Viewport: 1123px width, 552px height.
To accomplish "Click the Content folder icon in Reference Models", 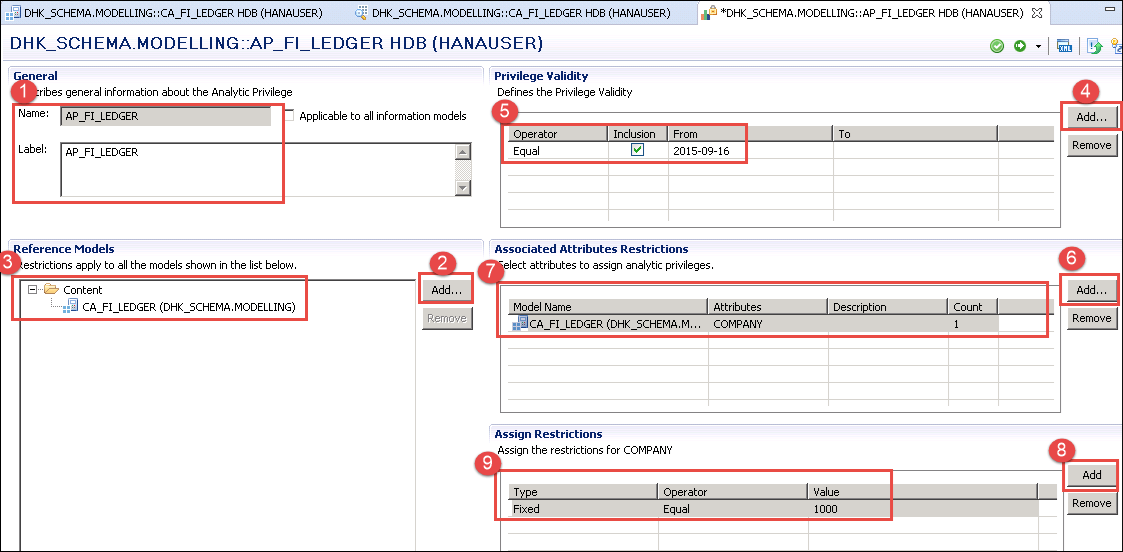I will (51, 290).
